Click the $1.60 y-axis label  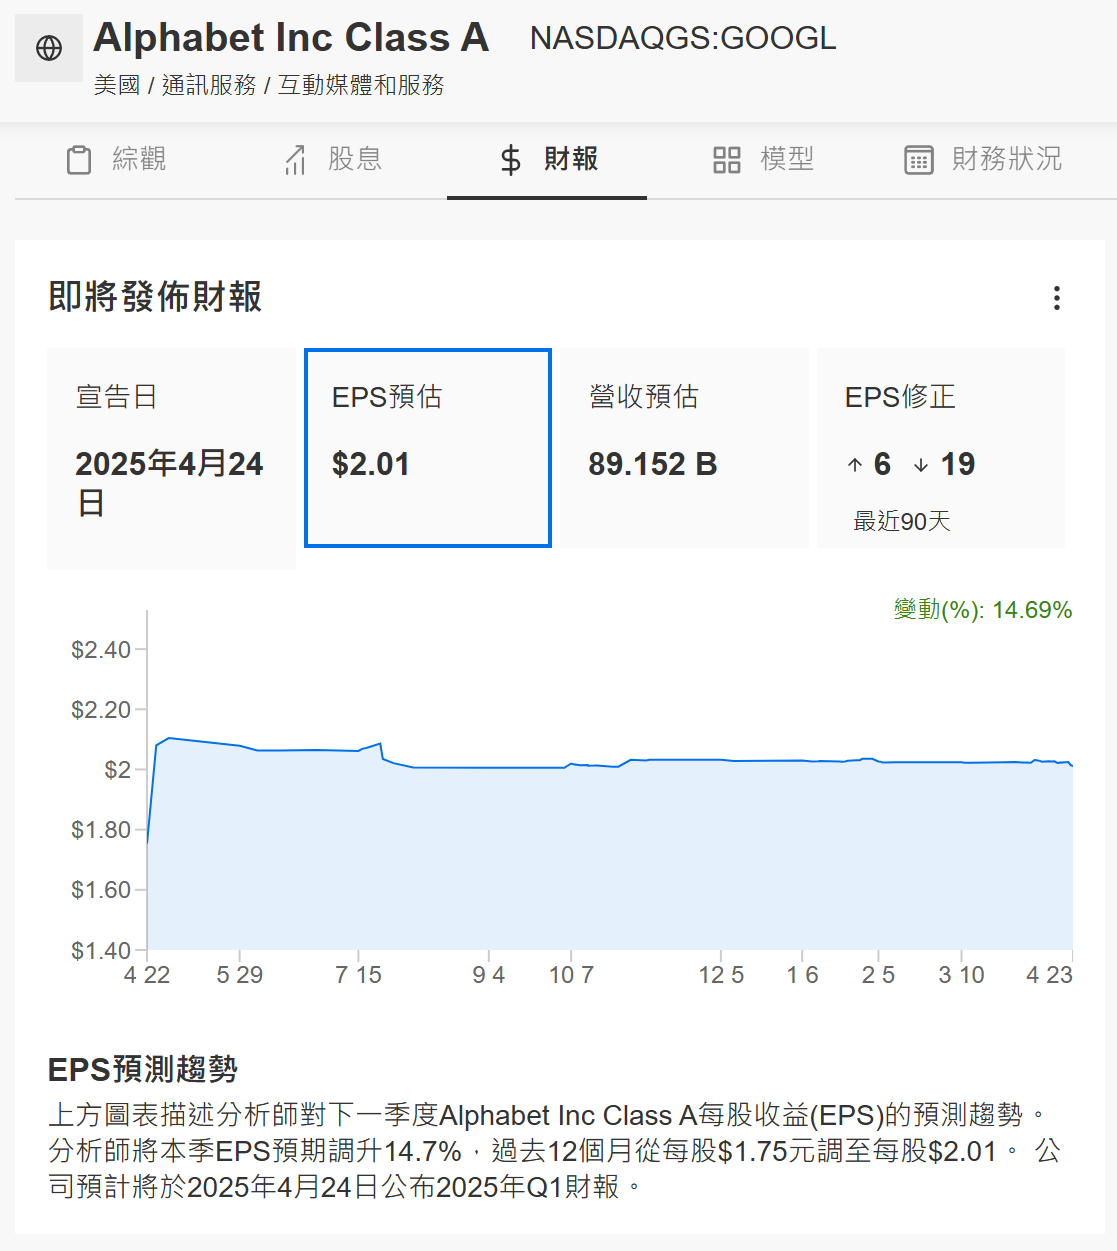[101, 890]
